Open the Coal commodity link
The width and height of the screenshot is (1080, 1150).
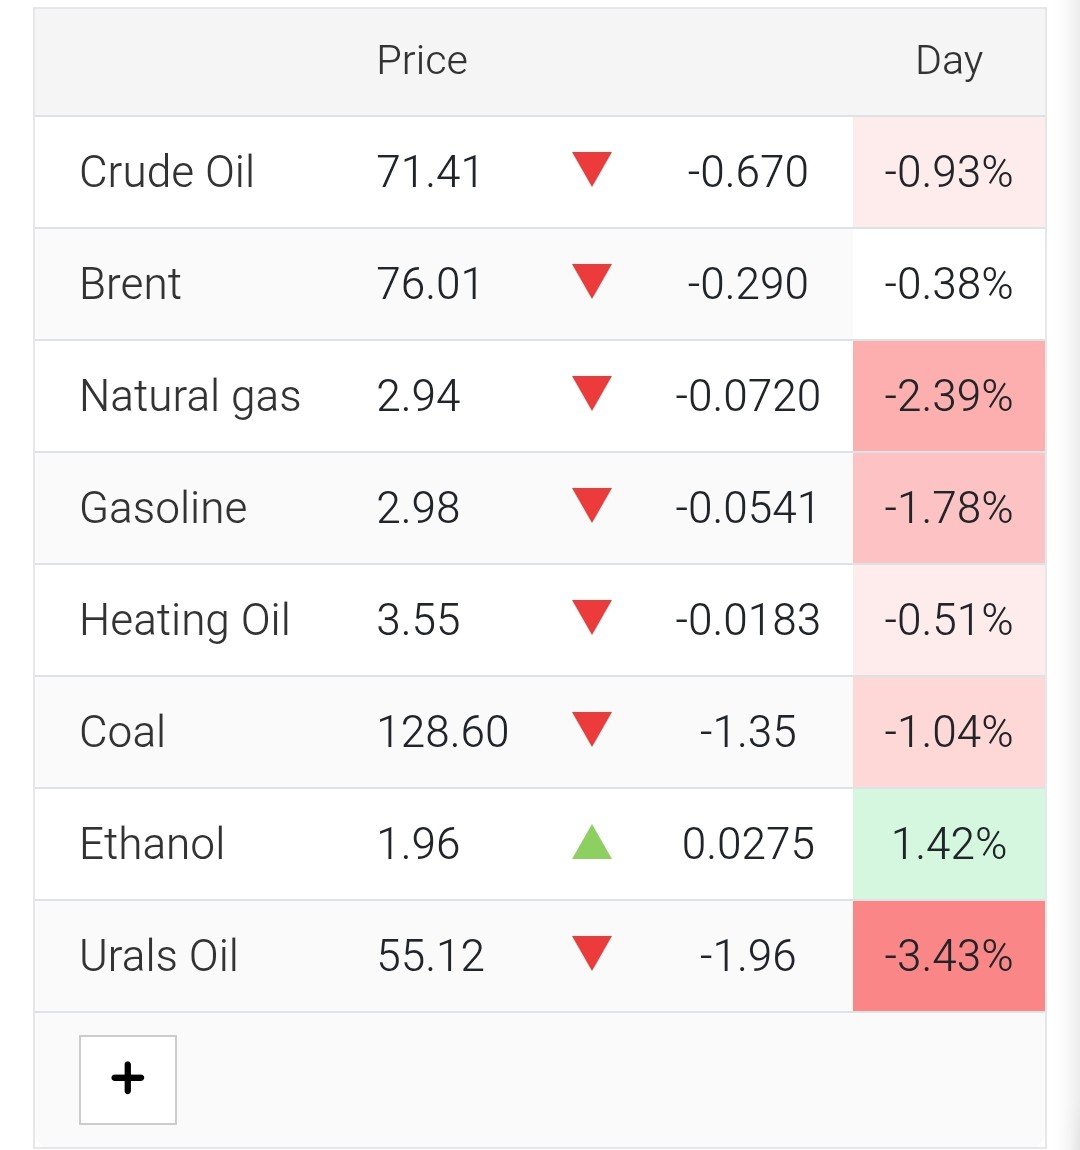[122, 732]
